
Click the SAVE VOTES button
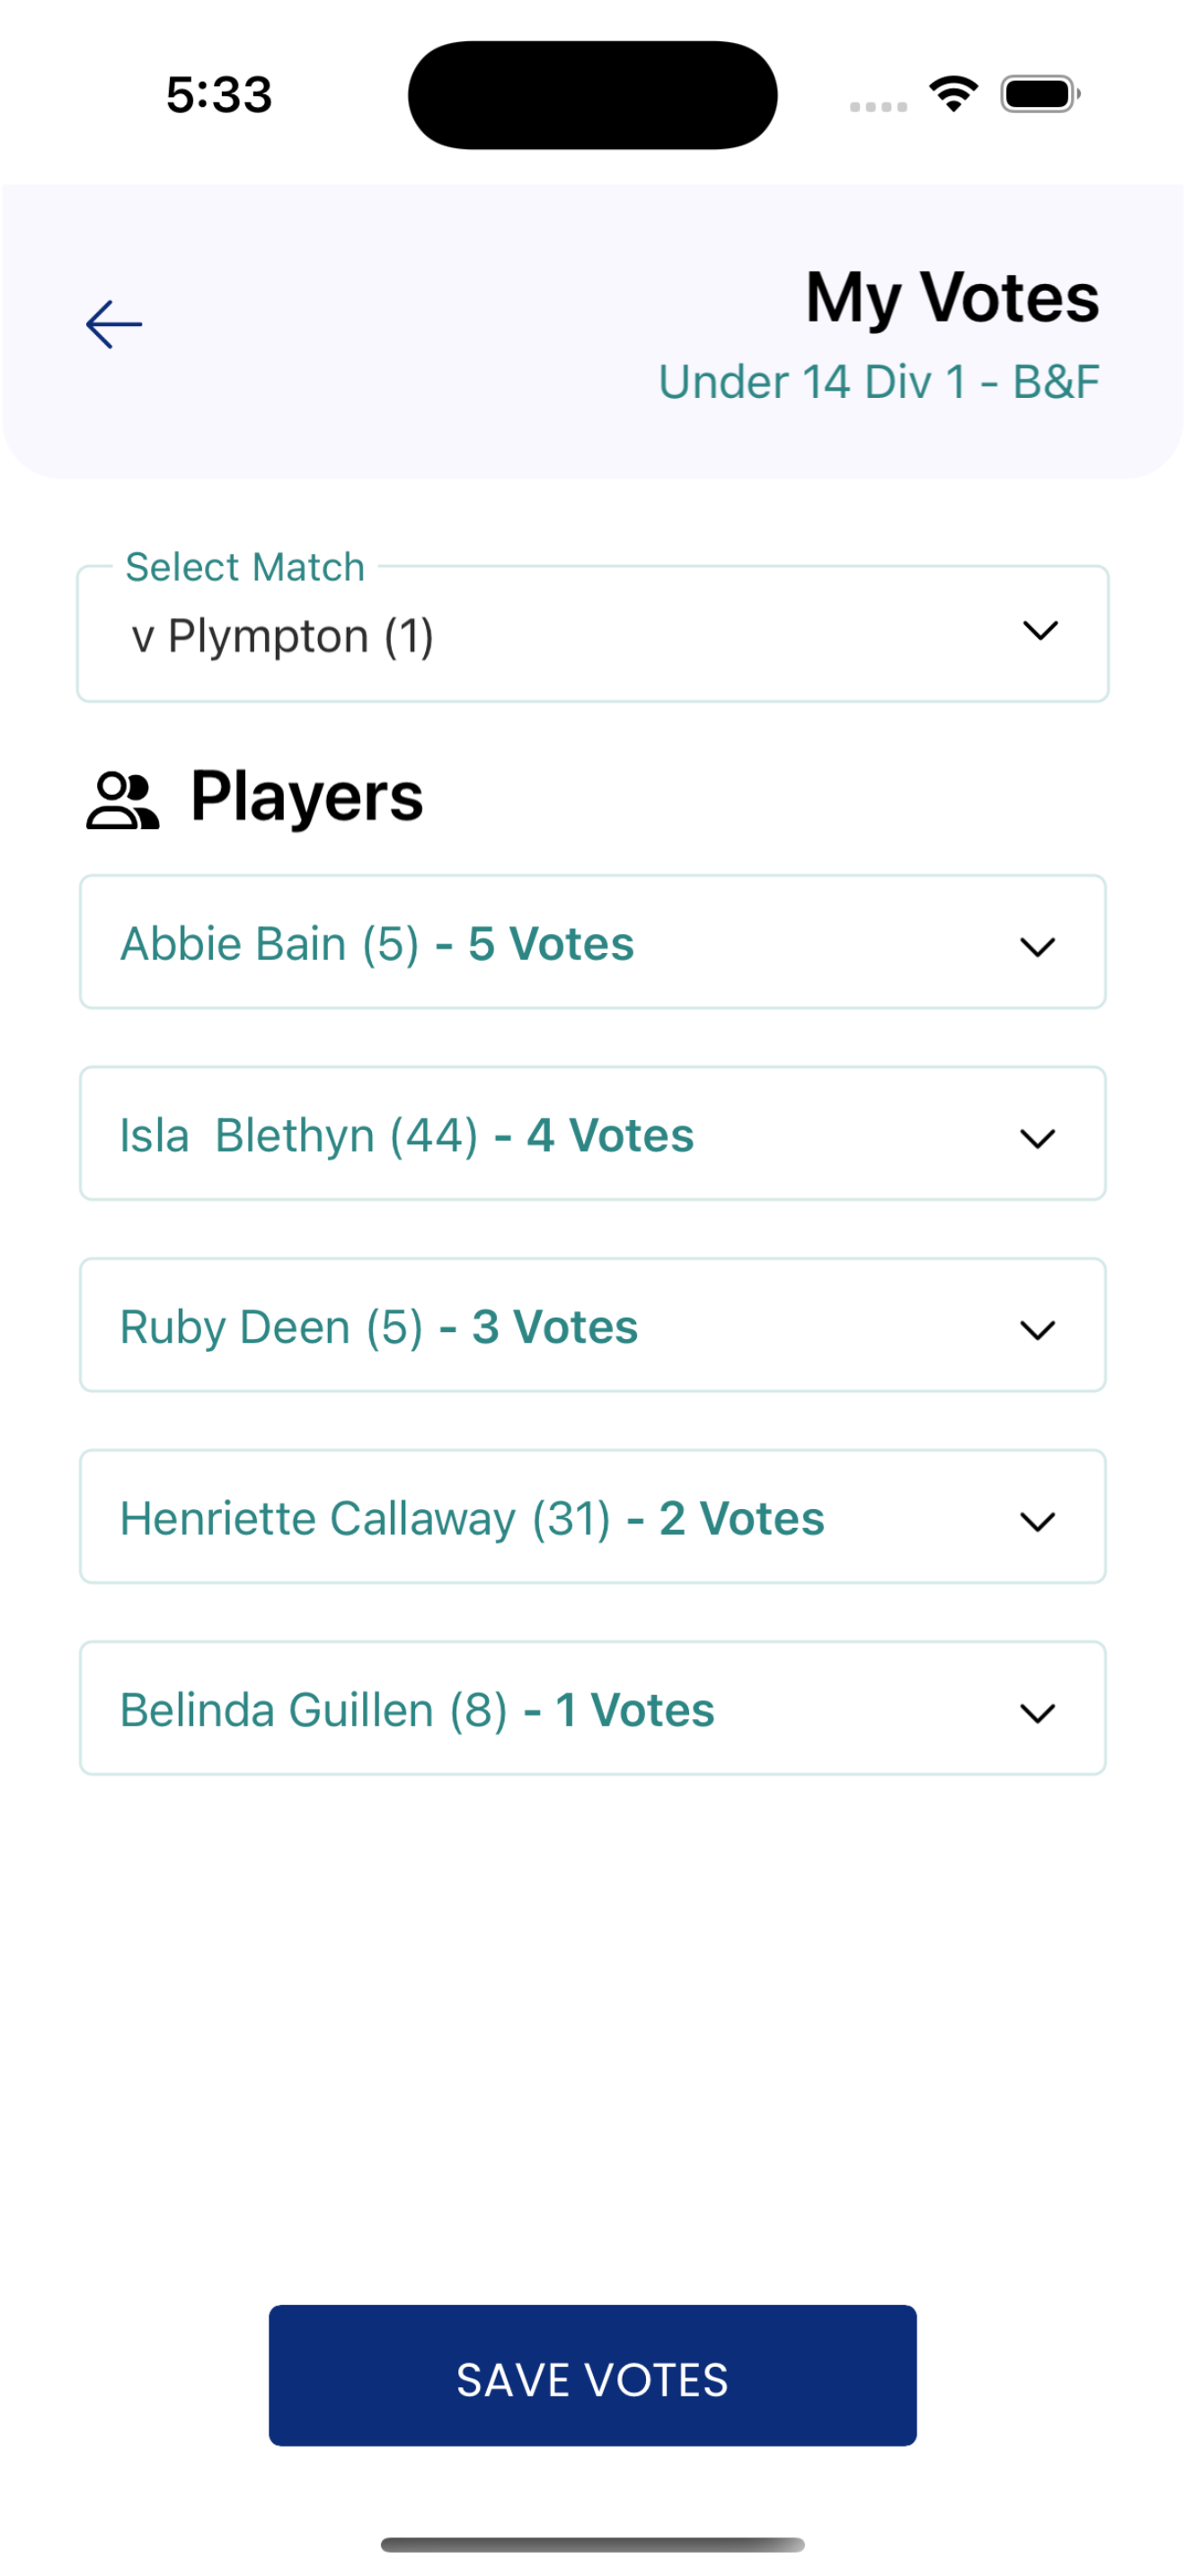(592, 2375)
